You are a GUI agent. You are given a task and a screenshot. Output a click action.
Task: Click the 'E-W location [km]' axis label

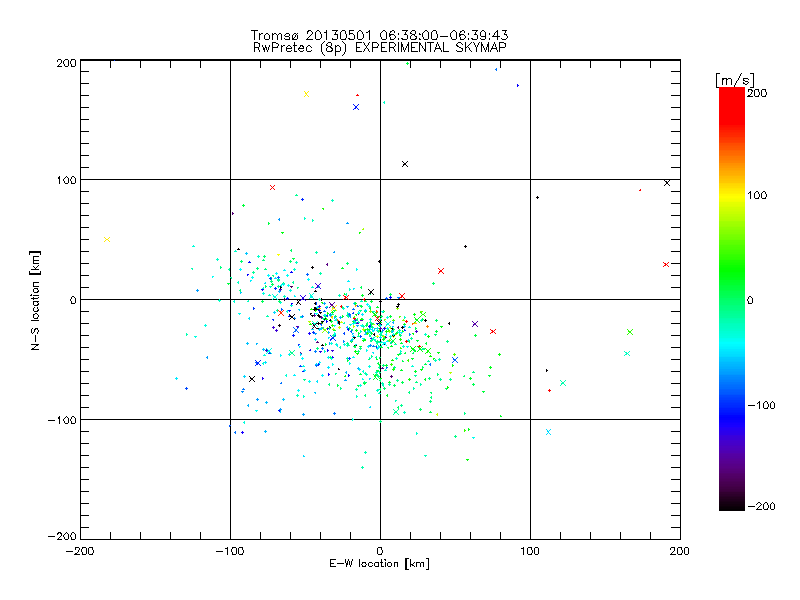[x=379, y=564]
